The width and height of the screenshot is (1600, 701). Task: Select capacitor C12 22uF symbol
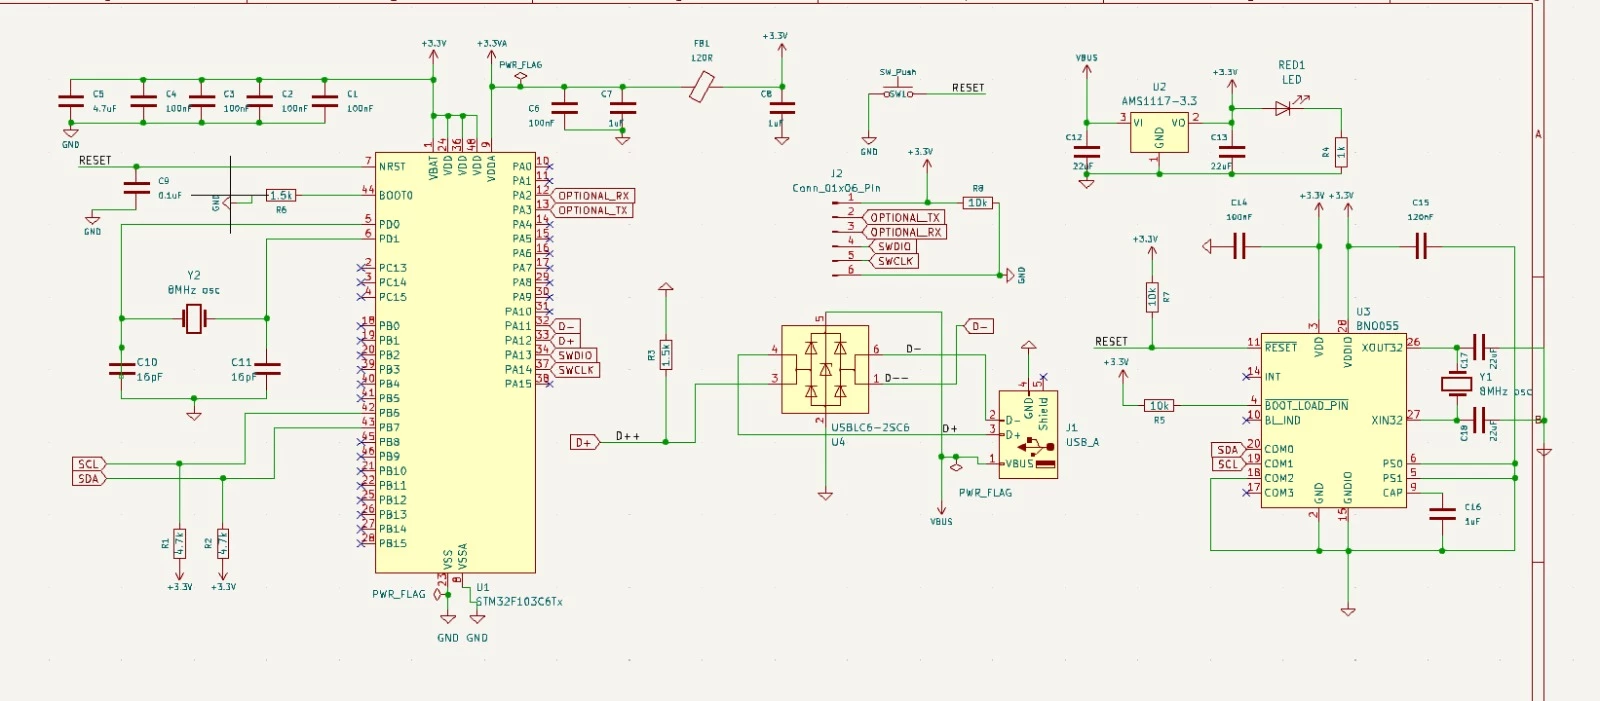point(1086,153)
